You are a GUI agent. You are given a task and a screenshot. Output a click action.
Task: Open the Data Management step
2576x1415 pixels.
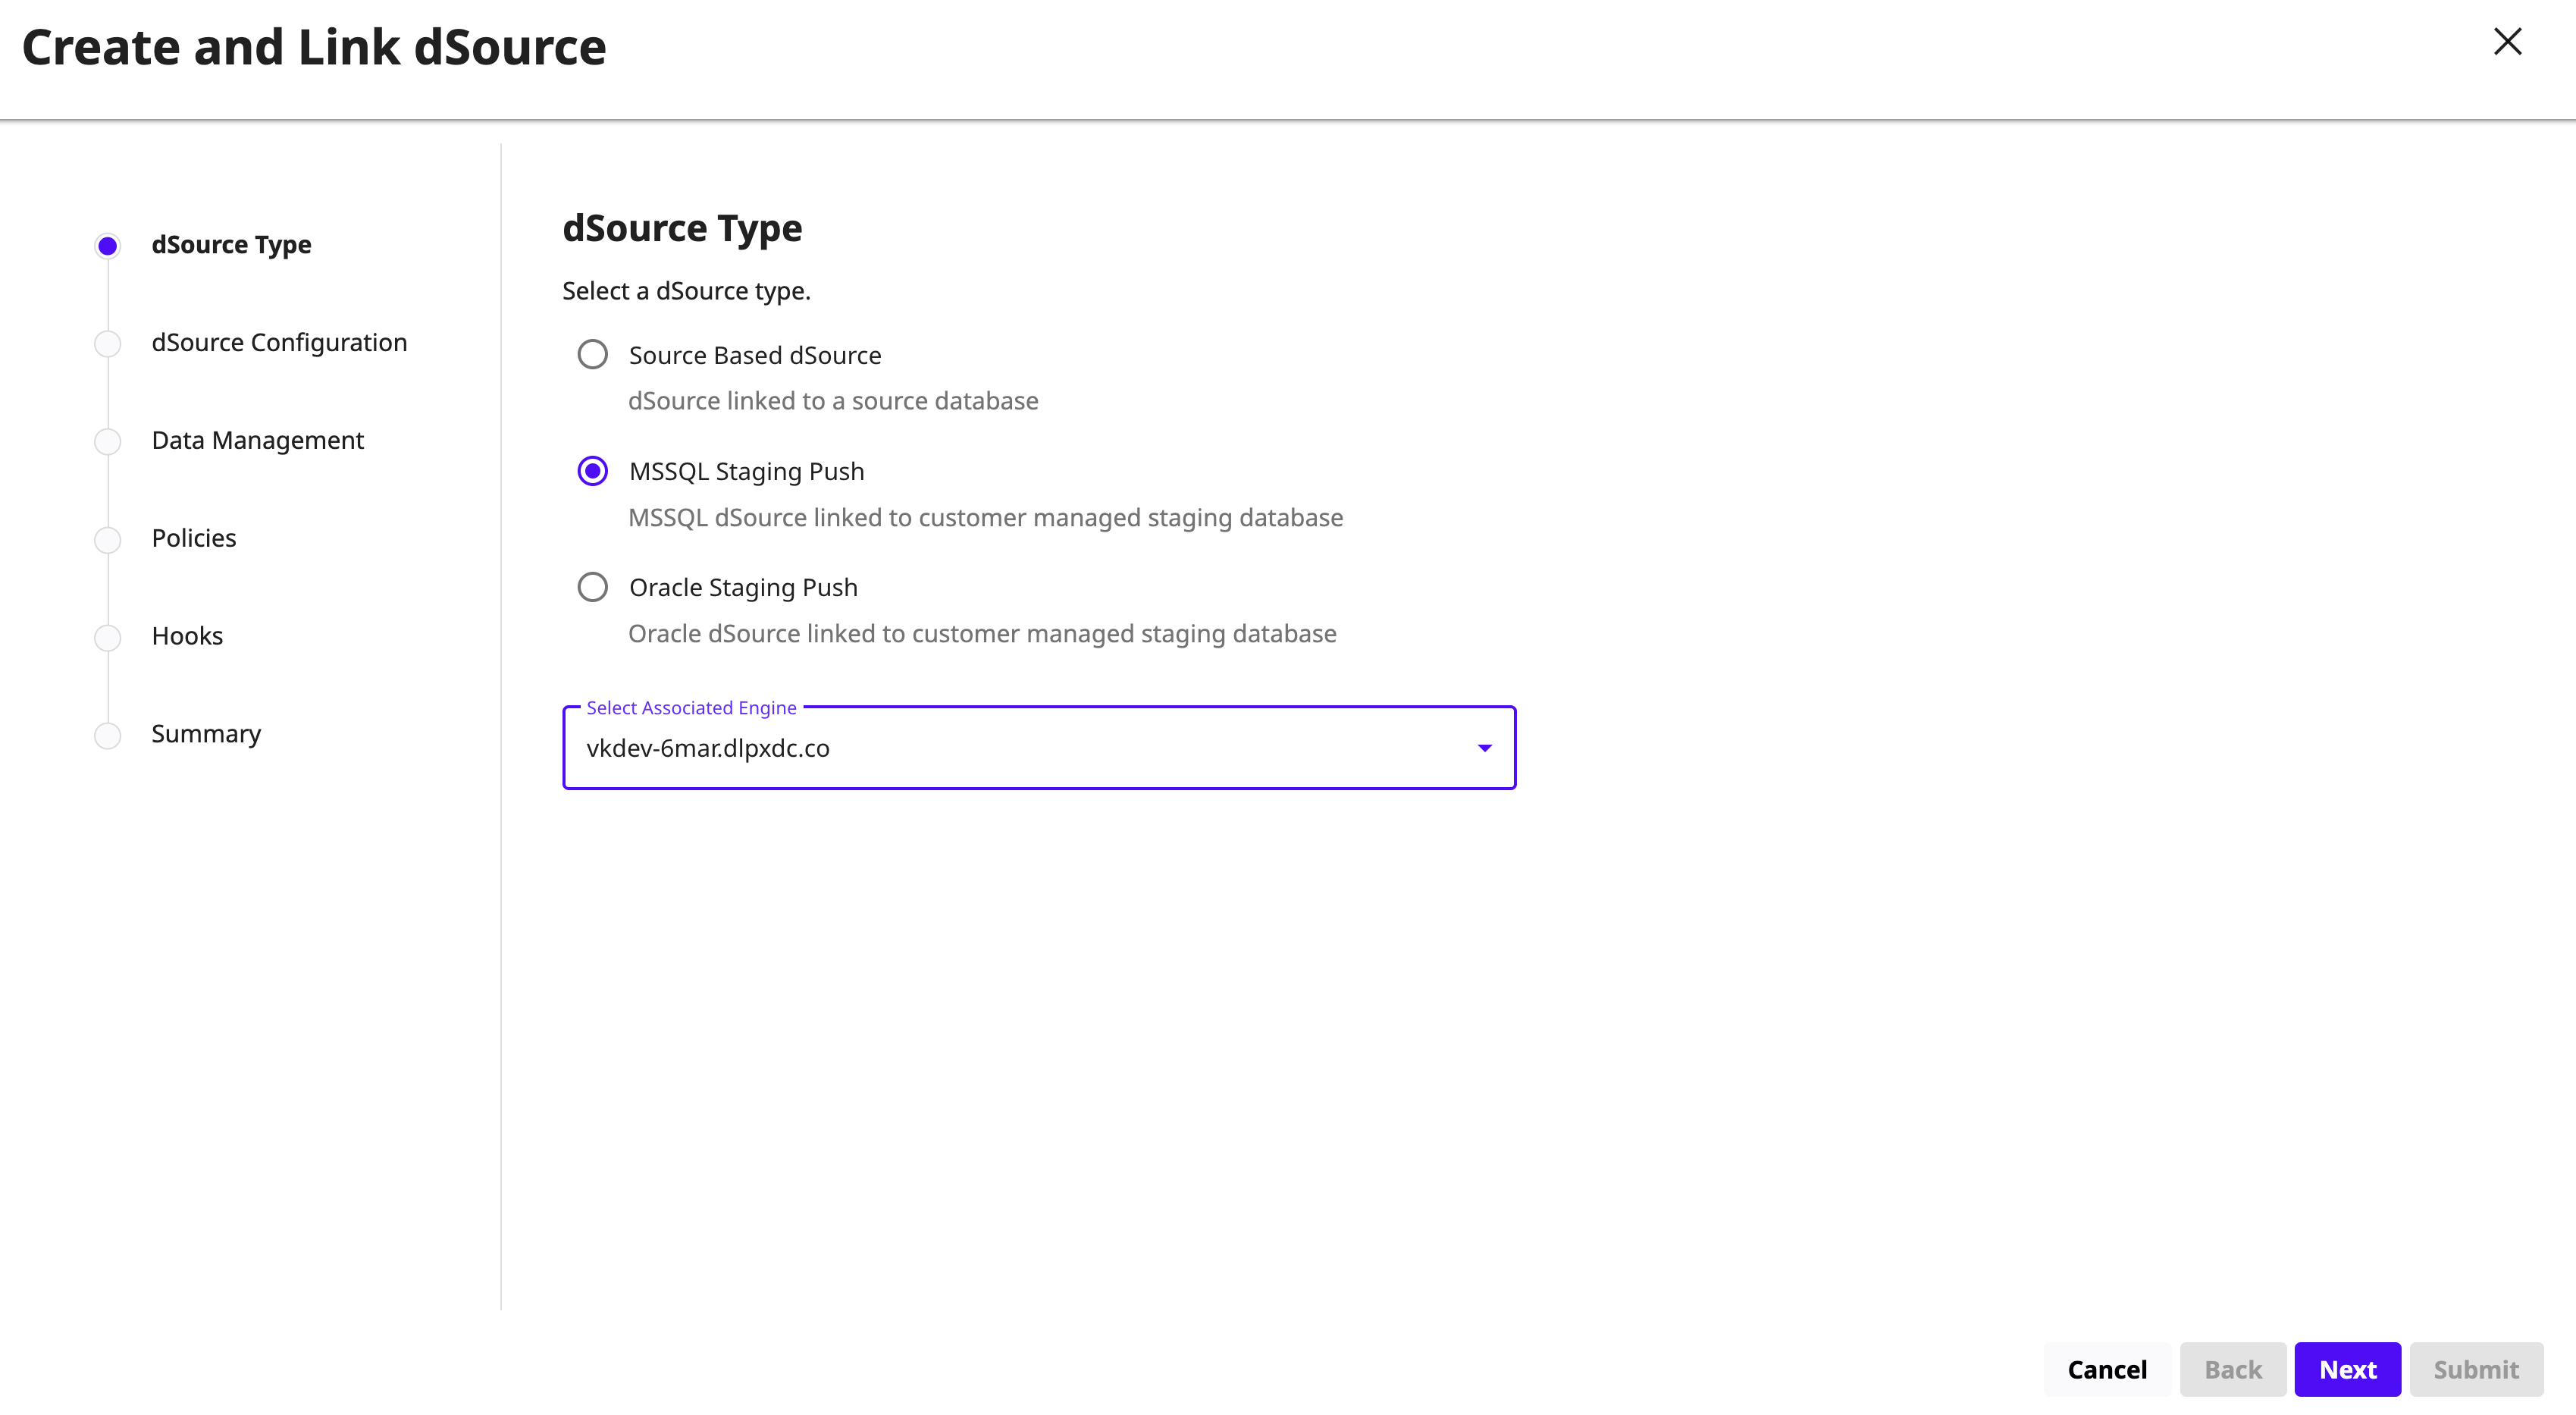257,440
